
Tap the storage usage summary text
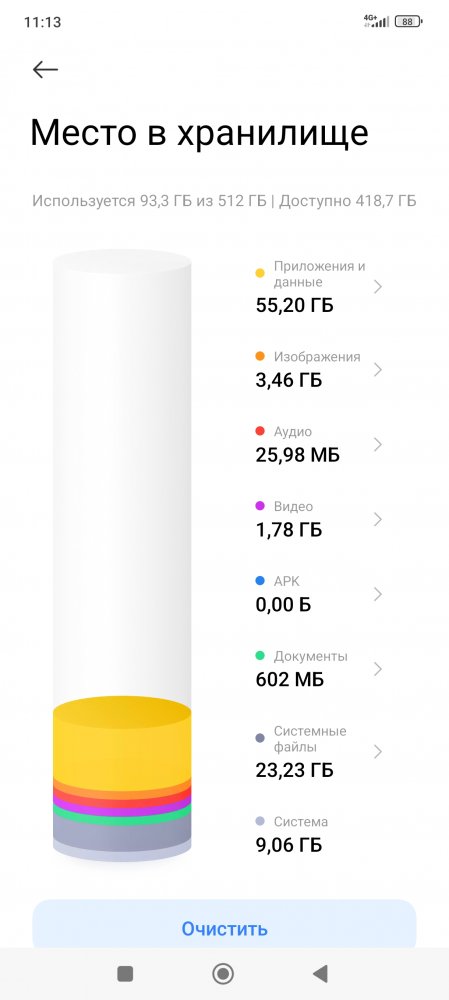(224, 201)
